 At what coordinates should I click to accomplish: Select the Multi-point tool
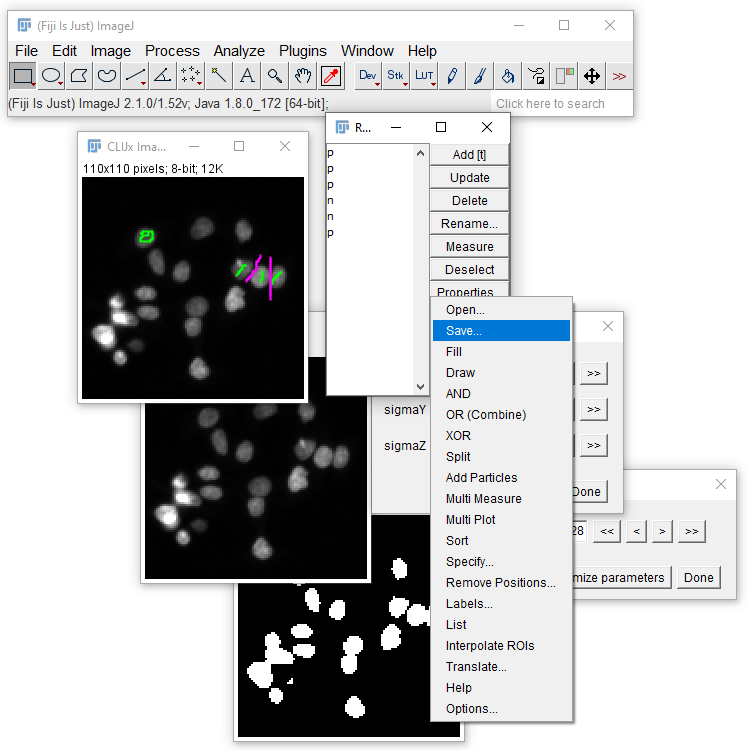click(x=190, y=76)
